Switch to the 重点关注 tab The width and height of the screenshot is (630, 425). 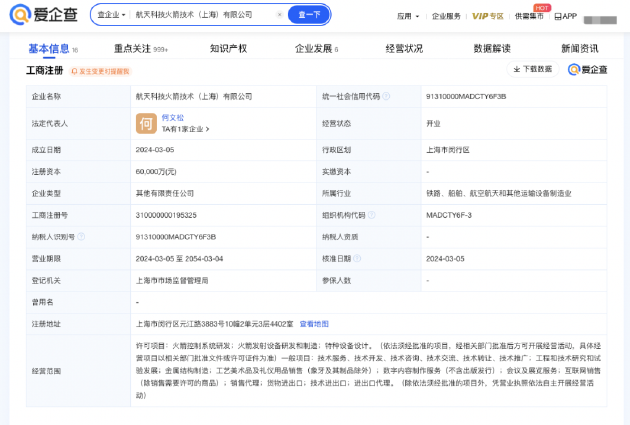pyautogui.click(x=141, y=49)
